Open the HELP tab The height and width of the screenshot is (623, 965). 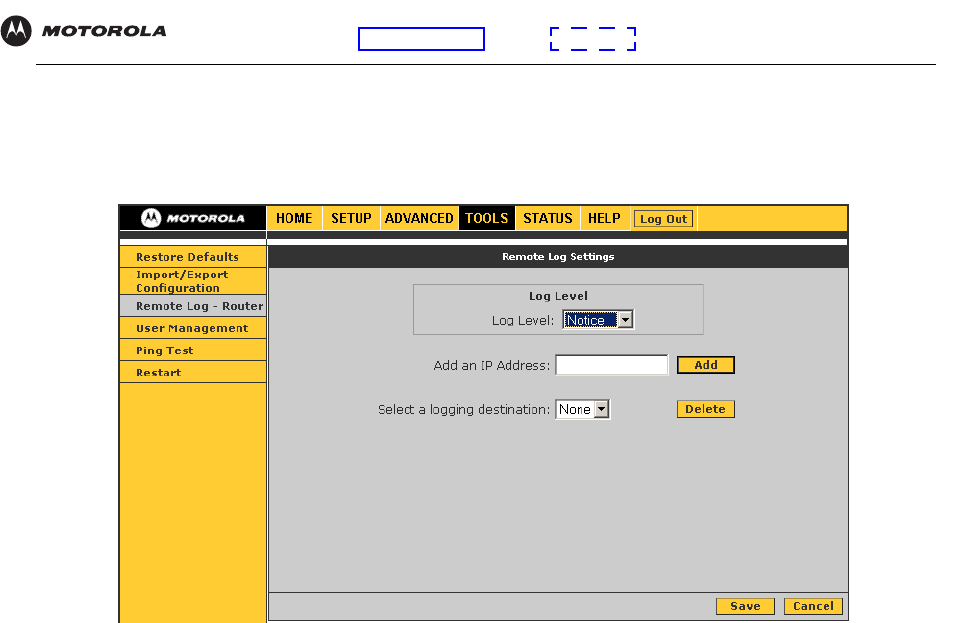604,219
